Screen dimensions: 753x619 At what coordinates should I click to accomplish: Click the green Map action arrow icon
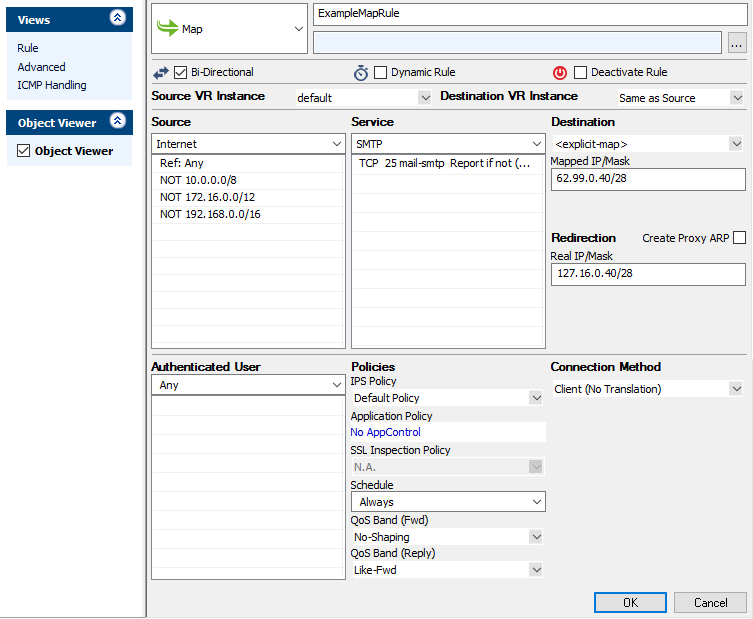point(168,28)
